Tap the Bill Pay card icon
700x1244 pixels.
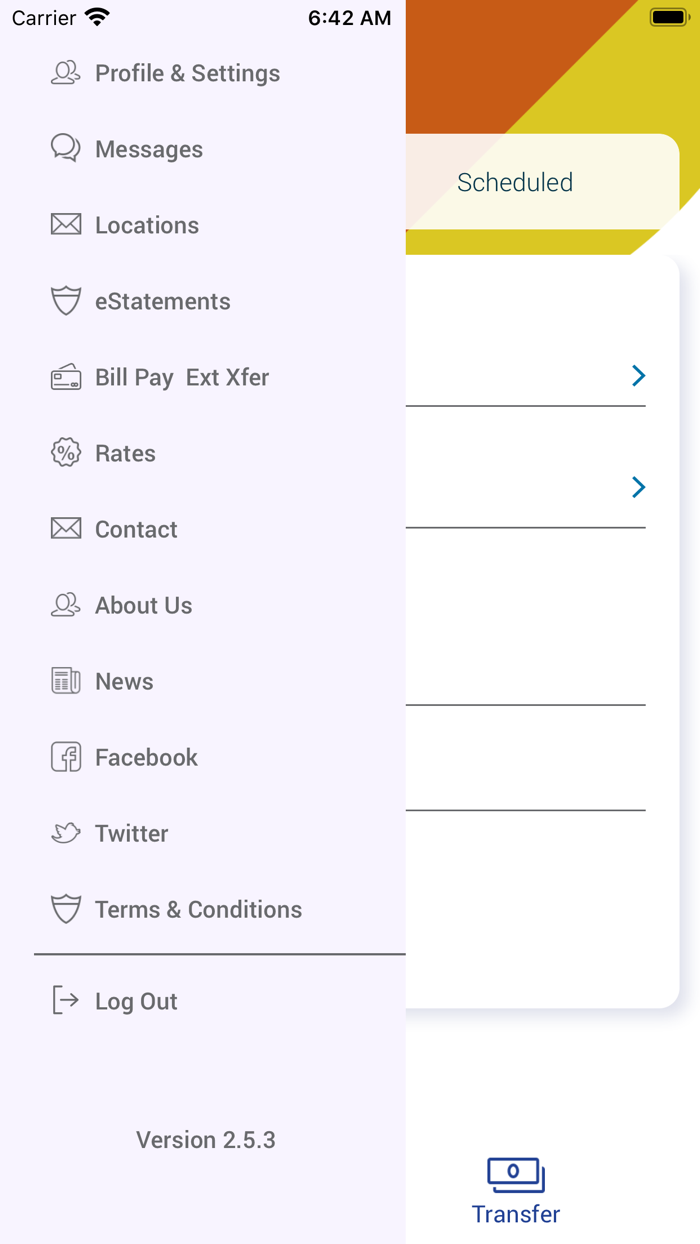pos(66,378)
